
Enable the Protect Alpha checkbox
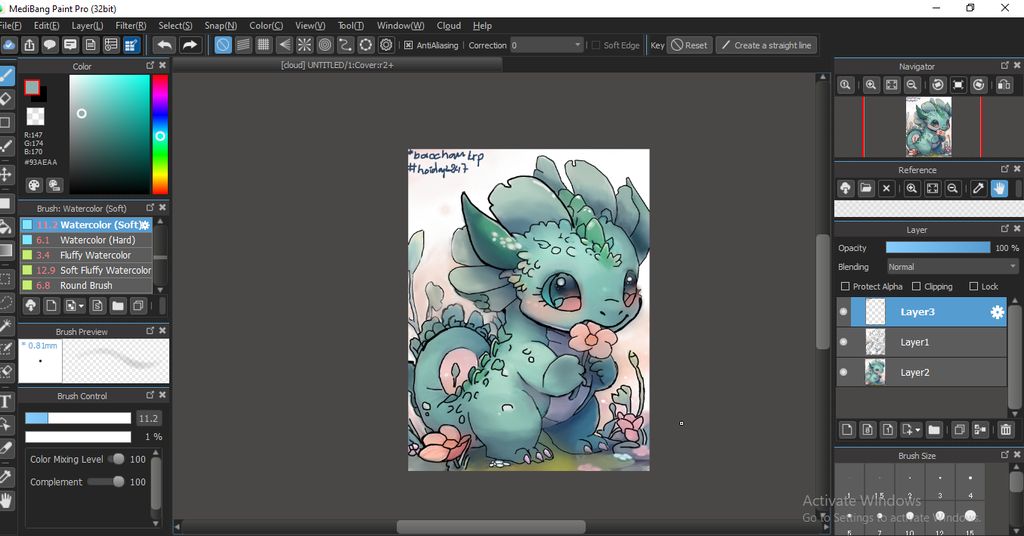845,287
